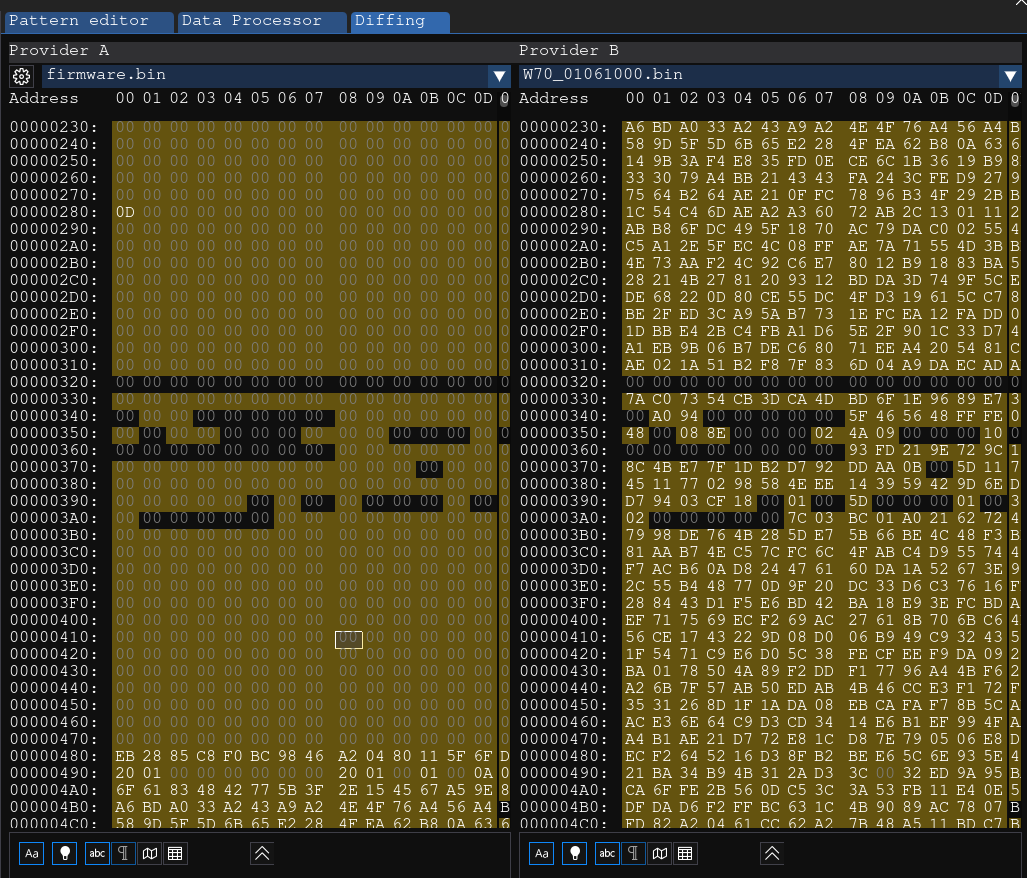Collapse Provider A footer with double chevron
This screenshot has width=1027, height=878.
261,853
